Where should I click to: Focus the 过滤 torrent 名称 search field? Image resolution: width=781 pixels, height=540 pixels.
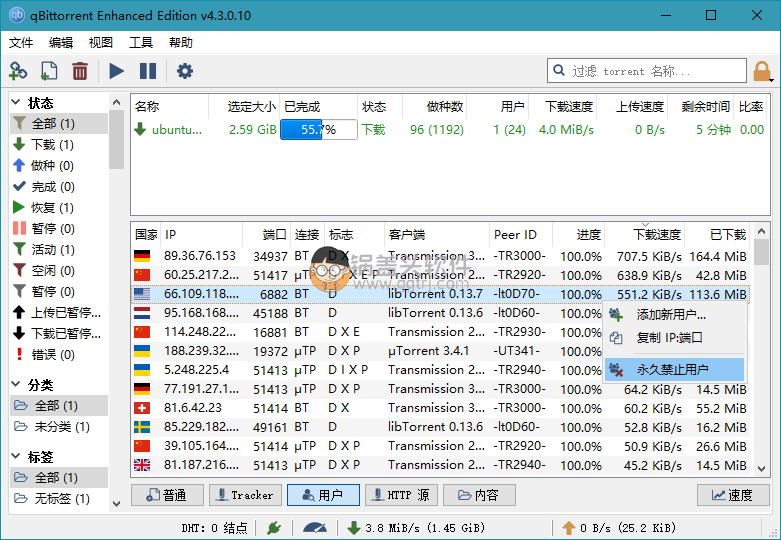coord(647,71)
